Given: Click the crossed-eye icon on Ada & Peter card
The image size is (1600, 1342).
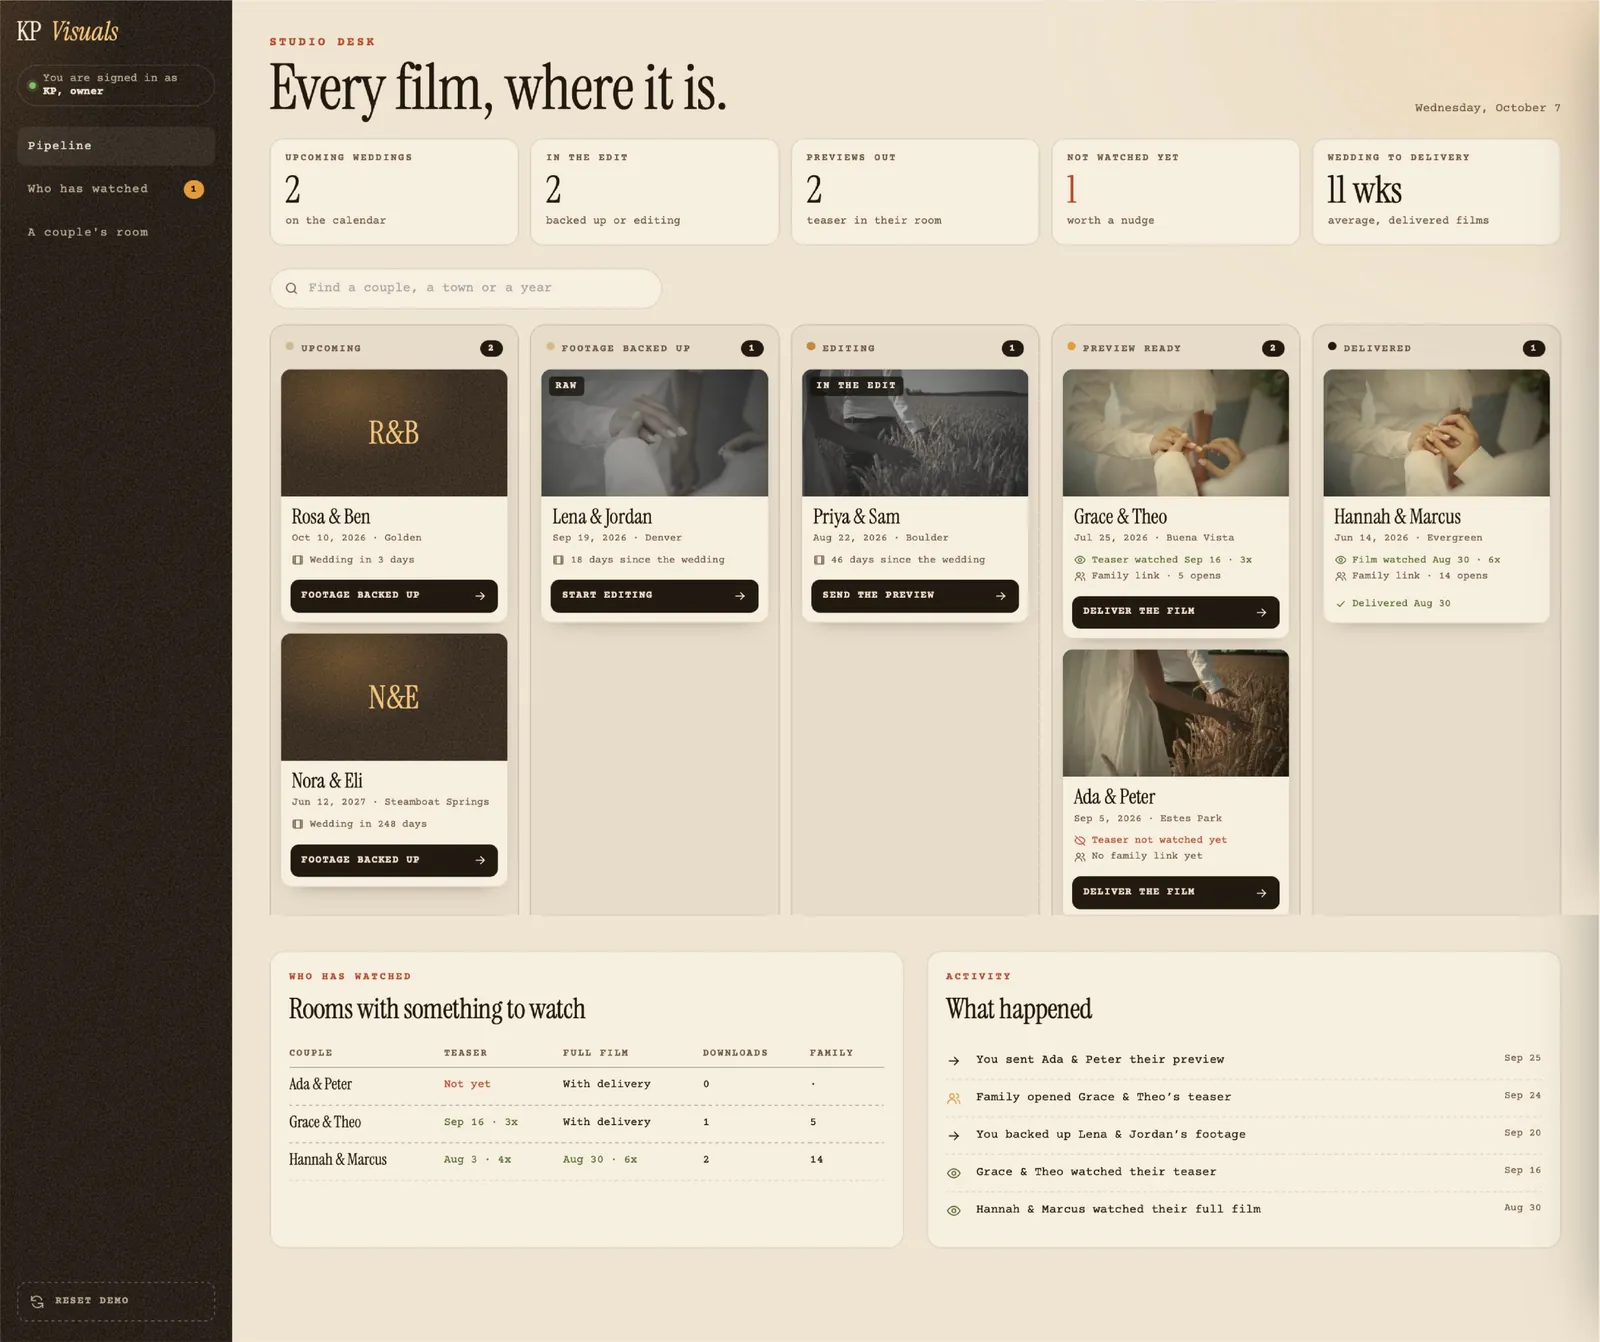Looking at the screenshot, I should click(x=1080, y=840).
